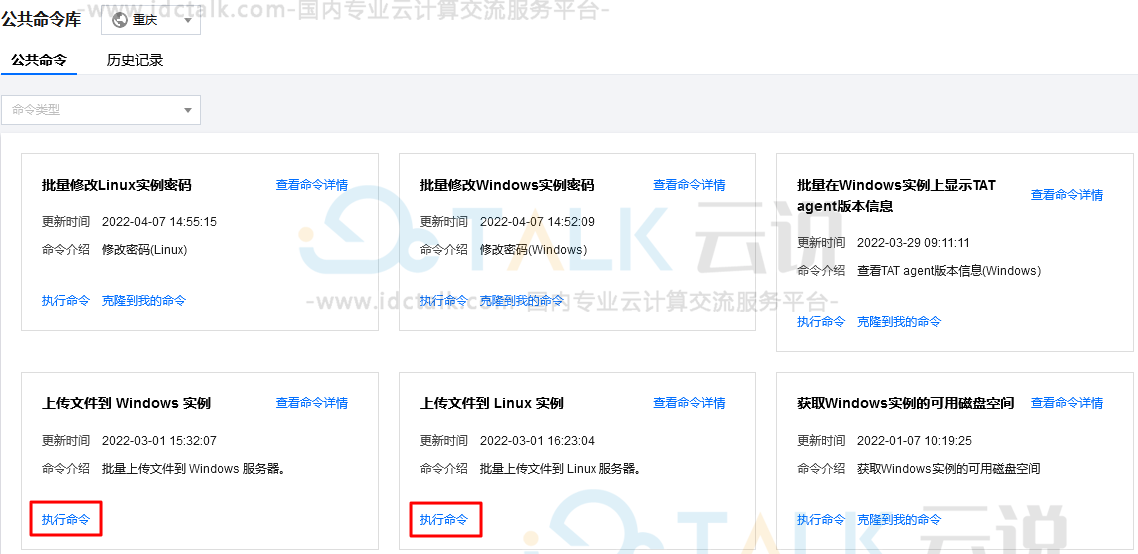Run 执行命令 for 上传文件到 Linux 实例
This screenshot has width=1138, height=554.
pyautogui.click(x=444, y=520)
